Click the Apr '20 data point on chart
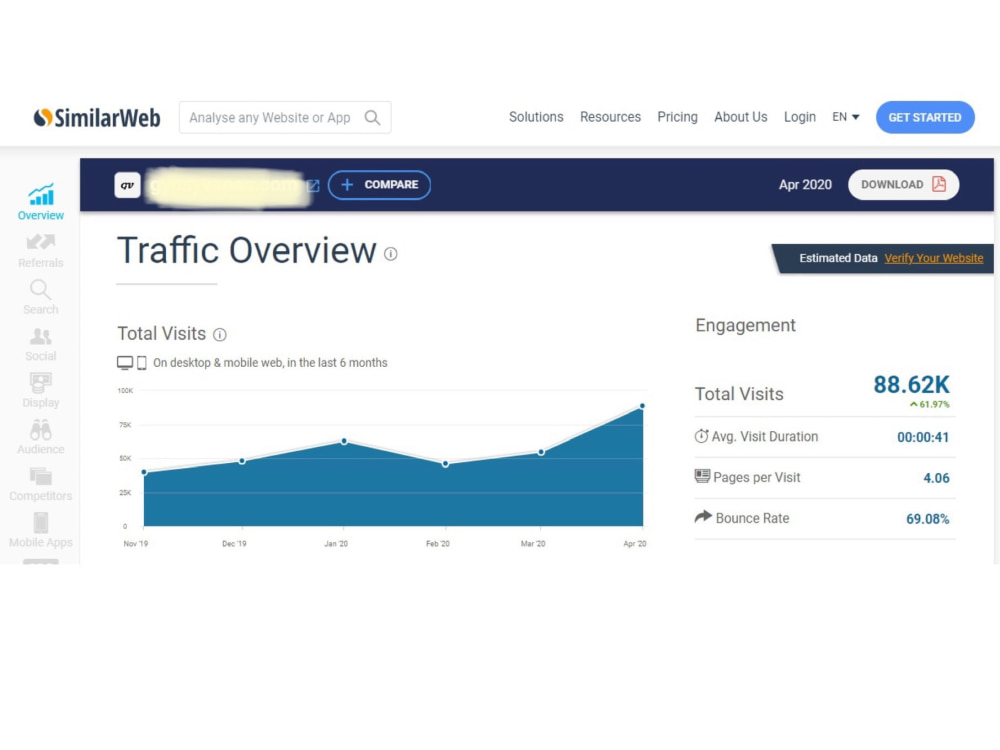This screenshot has width=1000, height=750. click(642, 406)
